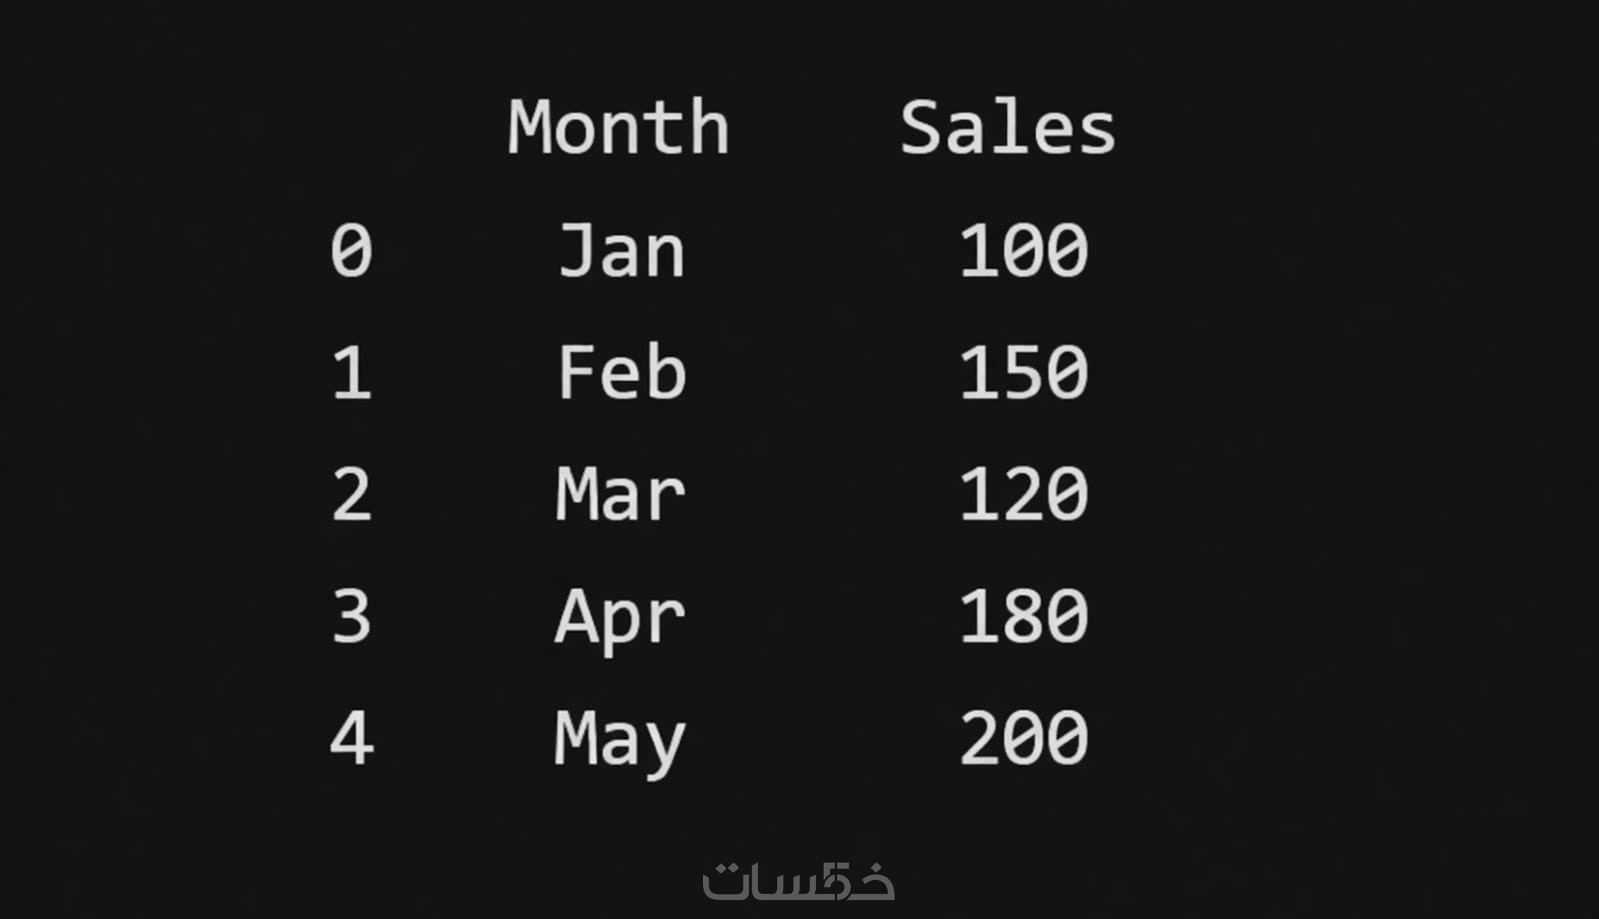Select the sales value 100
Image resolution: width=1599 pixels, height=919 pixels.
coord(1023,250)
